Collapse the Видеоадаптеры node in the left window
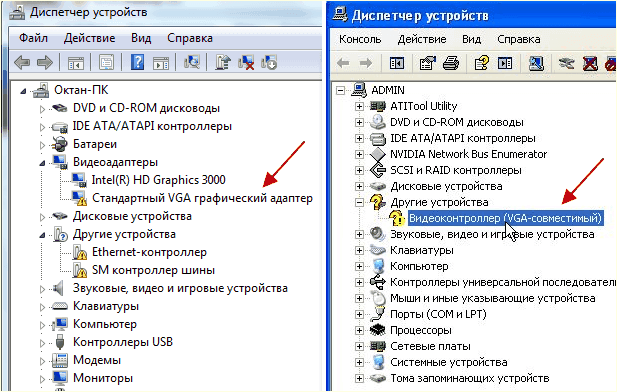Screen dimensions: 617x392 tap(42, 163)
